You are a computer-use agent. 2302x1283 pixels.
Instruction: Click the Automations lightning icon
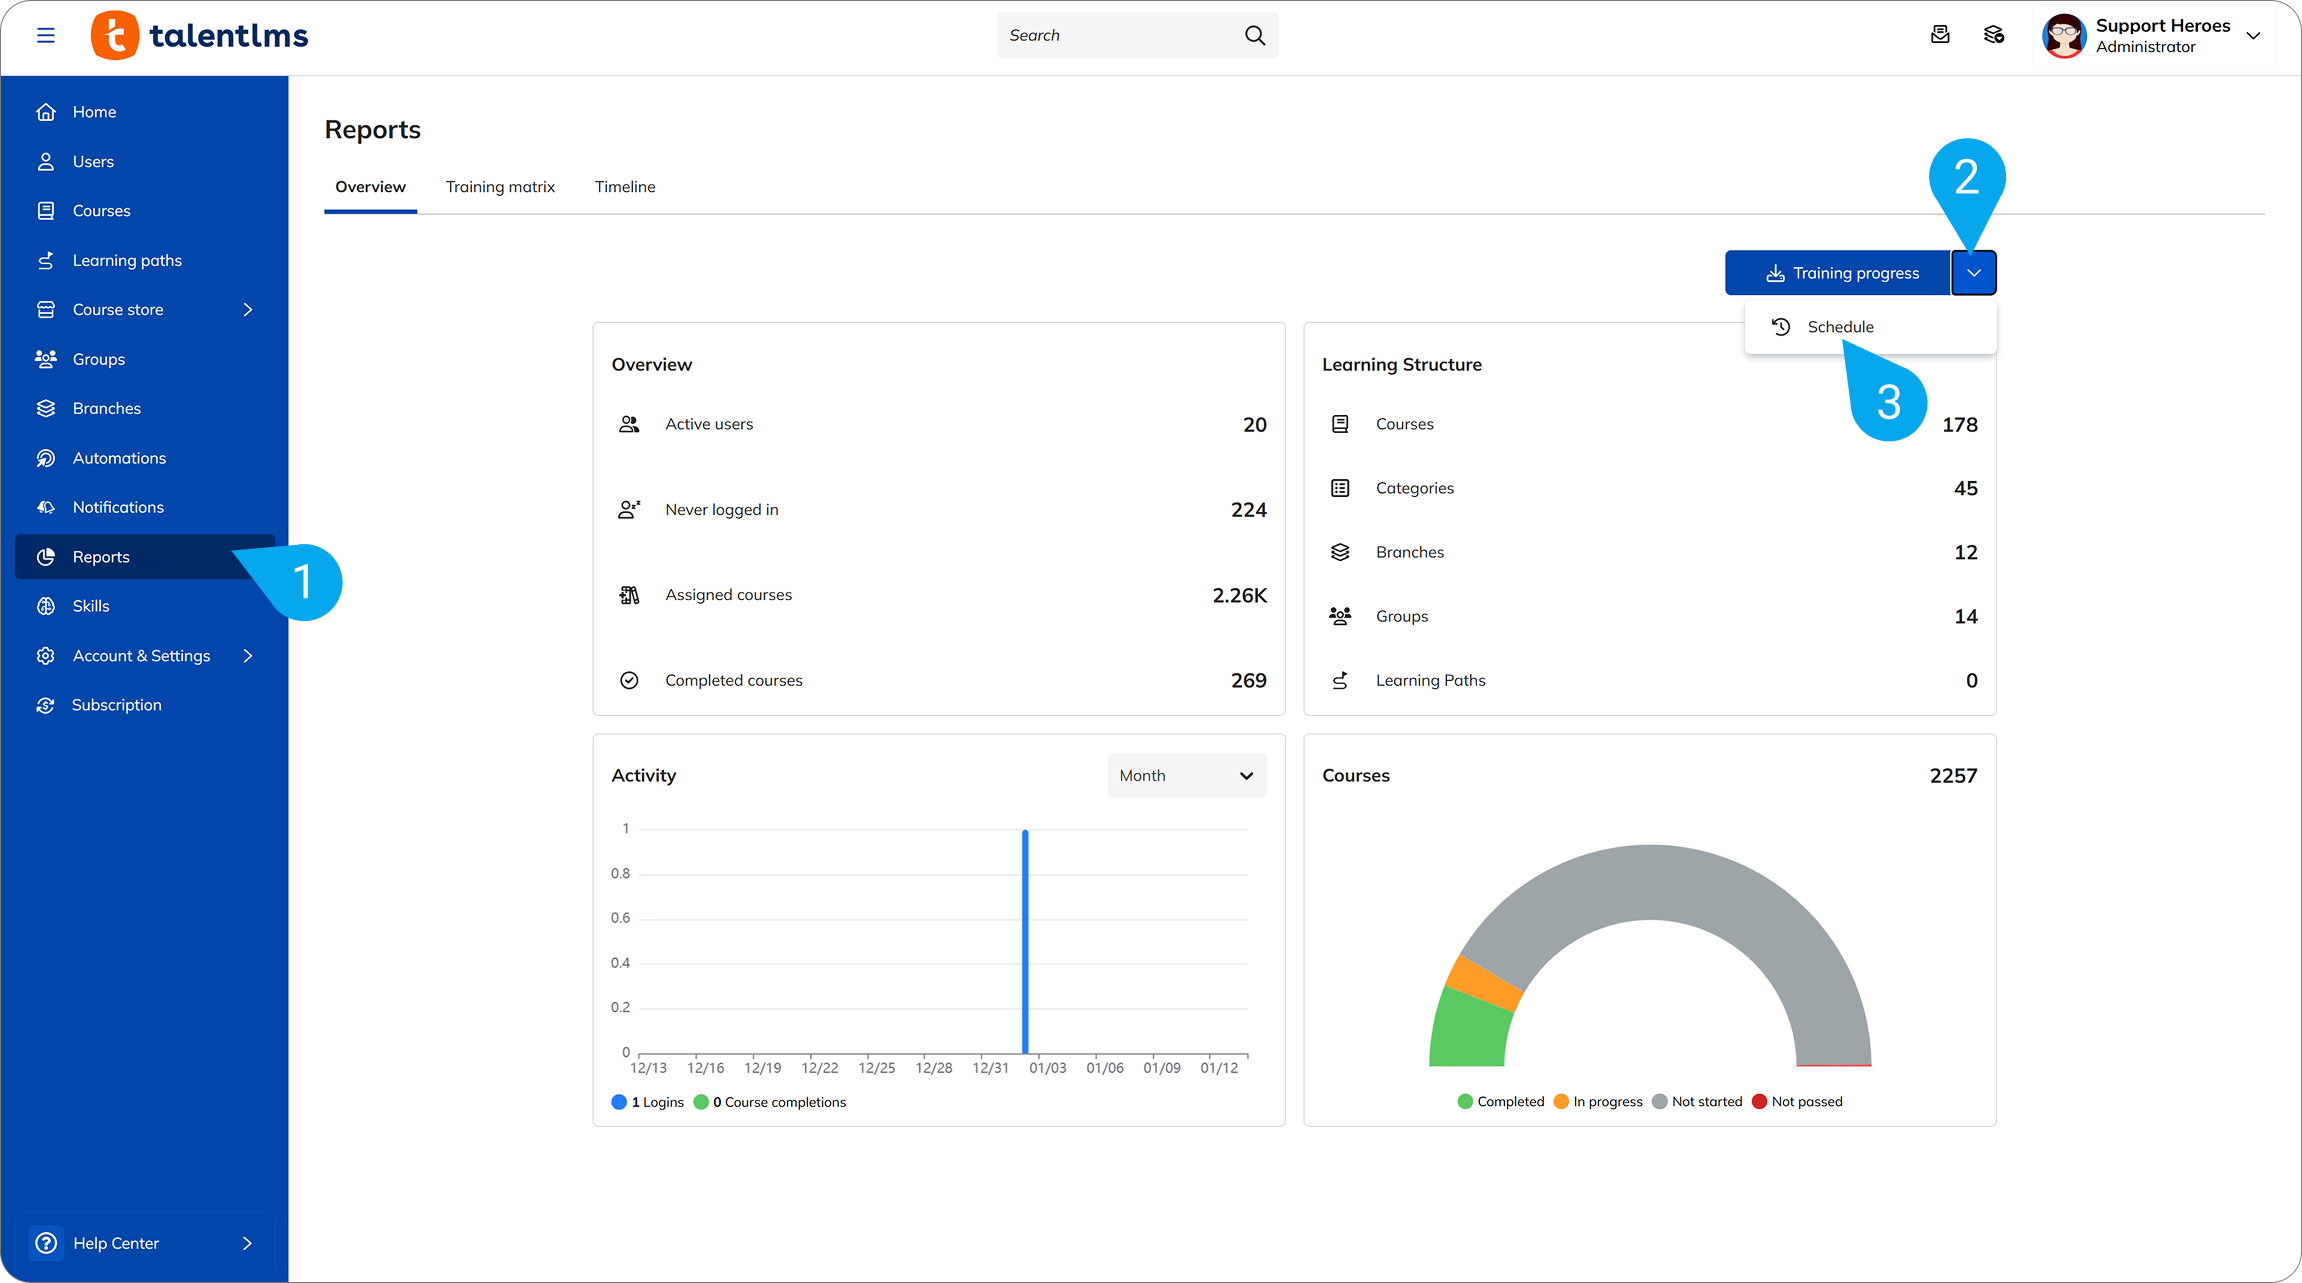pos(46,457)
